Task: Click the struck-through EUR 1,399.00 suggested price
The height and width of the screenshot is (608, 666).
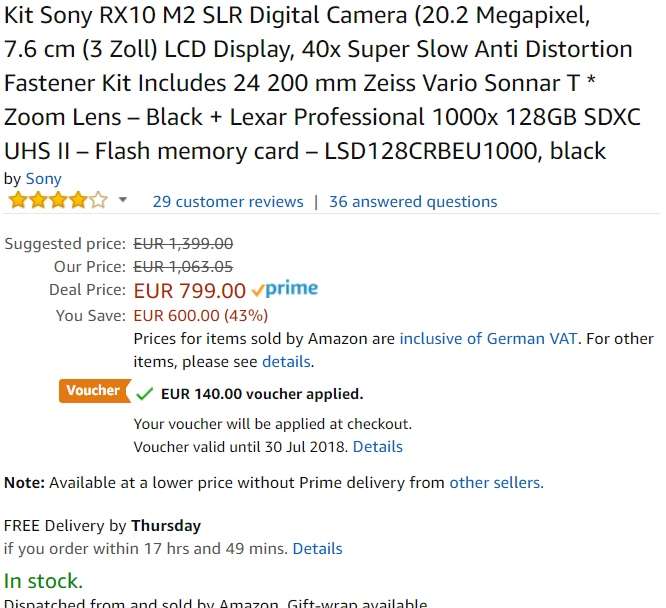Action: (183, 243)
